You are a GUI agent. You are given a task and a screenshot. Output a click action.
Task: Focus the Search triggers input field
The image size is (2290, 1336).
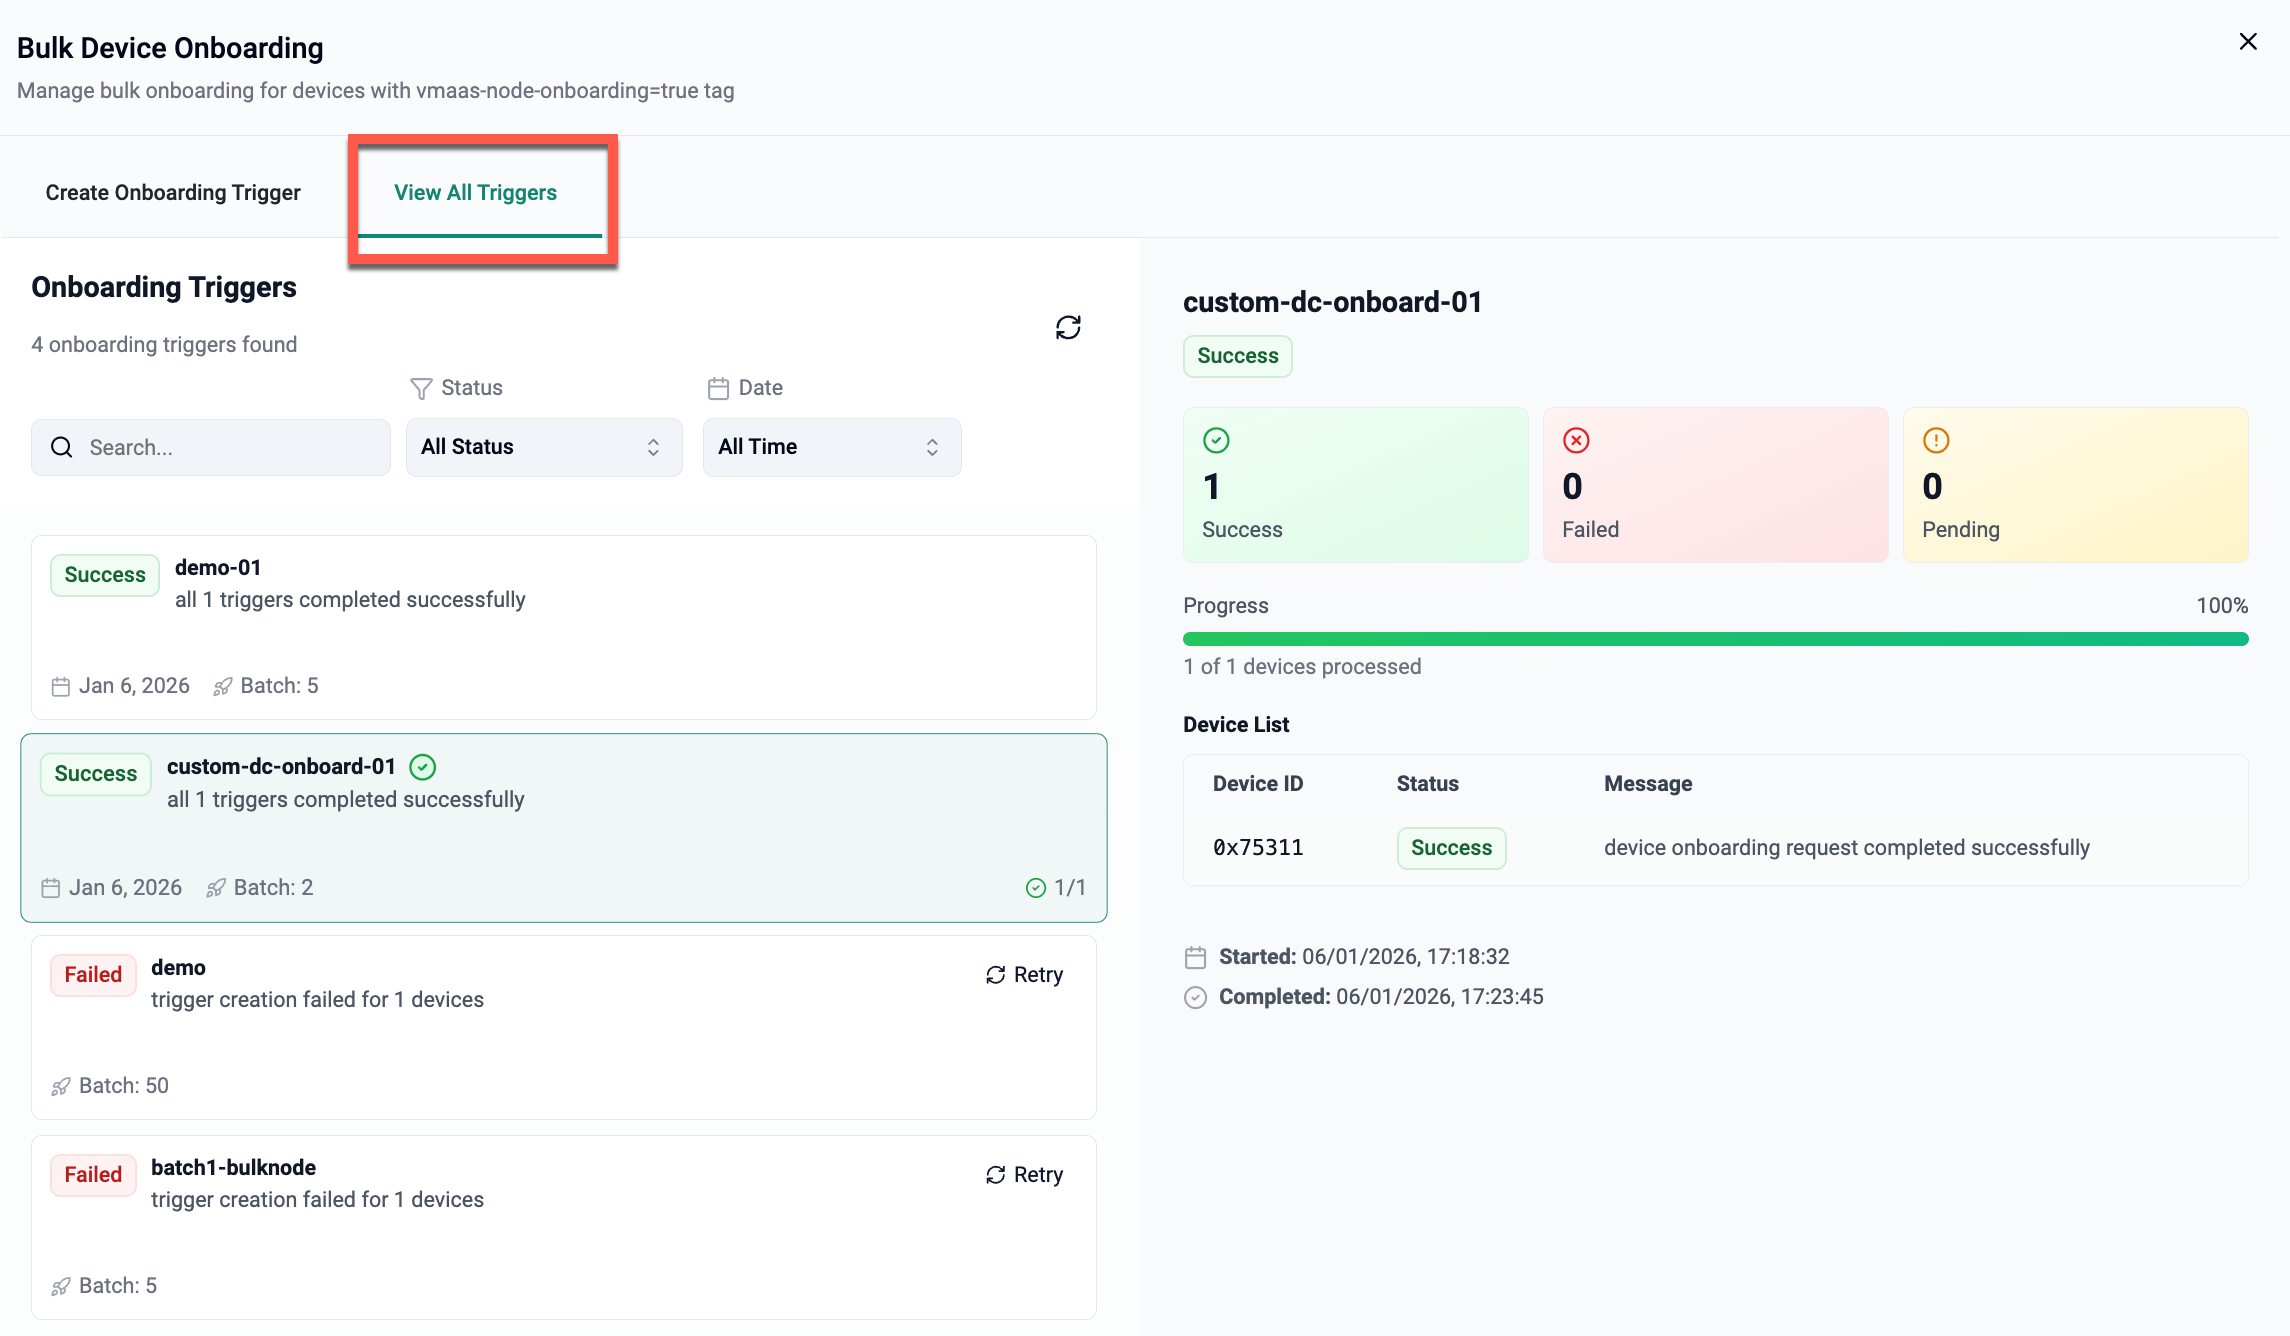click(230, 447)
